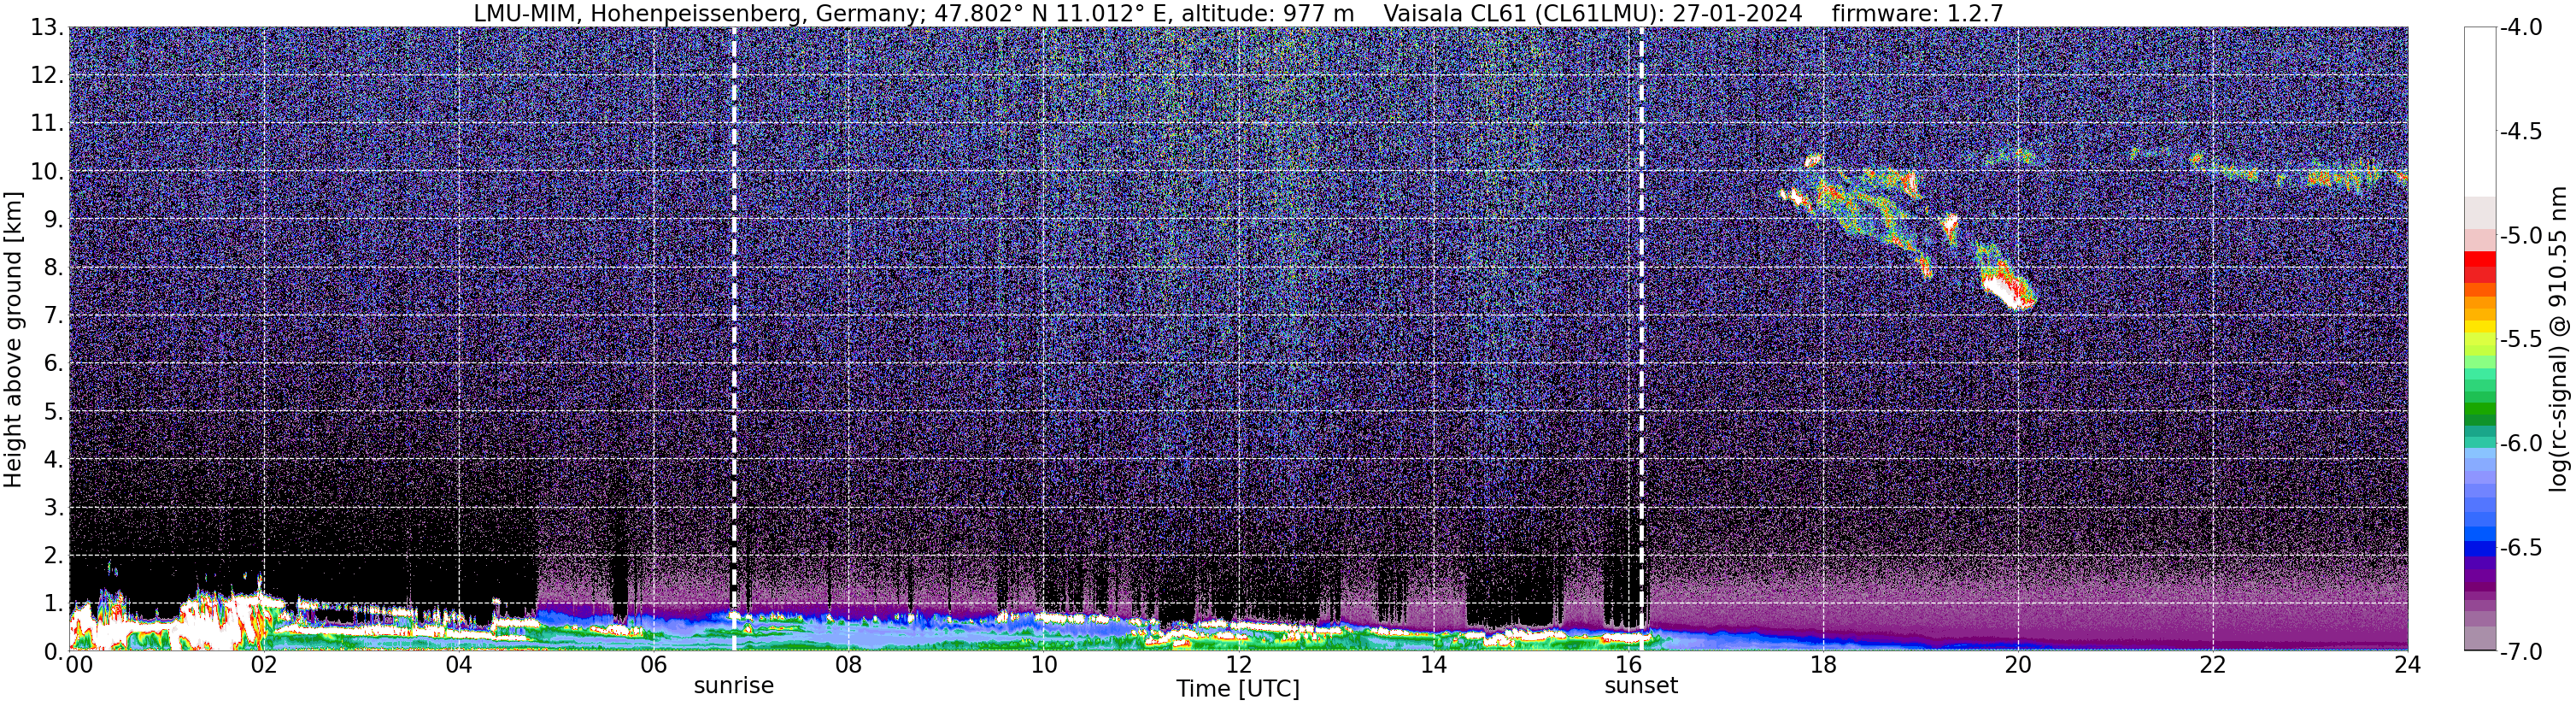Click the '08' time tick label
2576x706 pixels.
[848, 665]
